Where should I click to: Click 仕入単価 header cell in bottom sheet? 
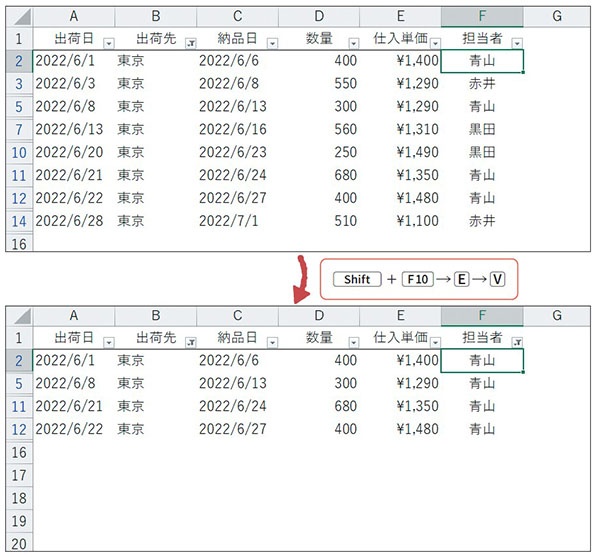click(x=400, y=338)
